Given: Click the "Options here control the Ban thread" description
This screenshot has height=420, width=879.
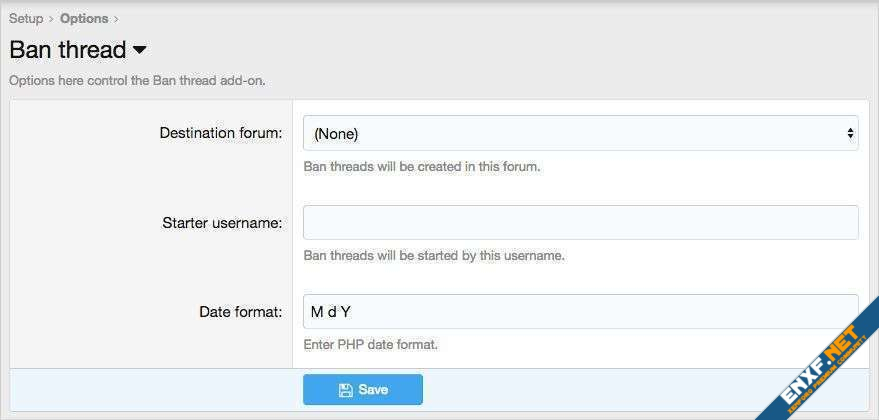Looking at the screenshot, I should [137, 80].
